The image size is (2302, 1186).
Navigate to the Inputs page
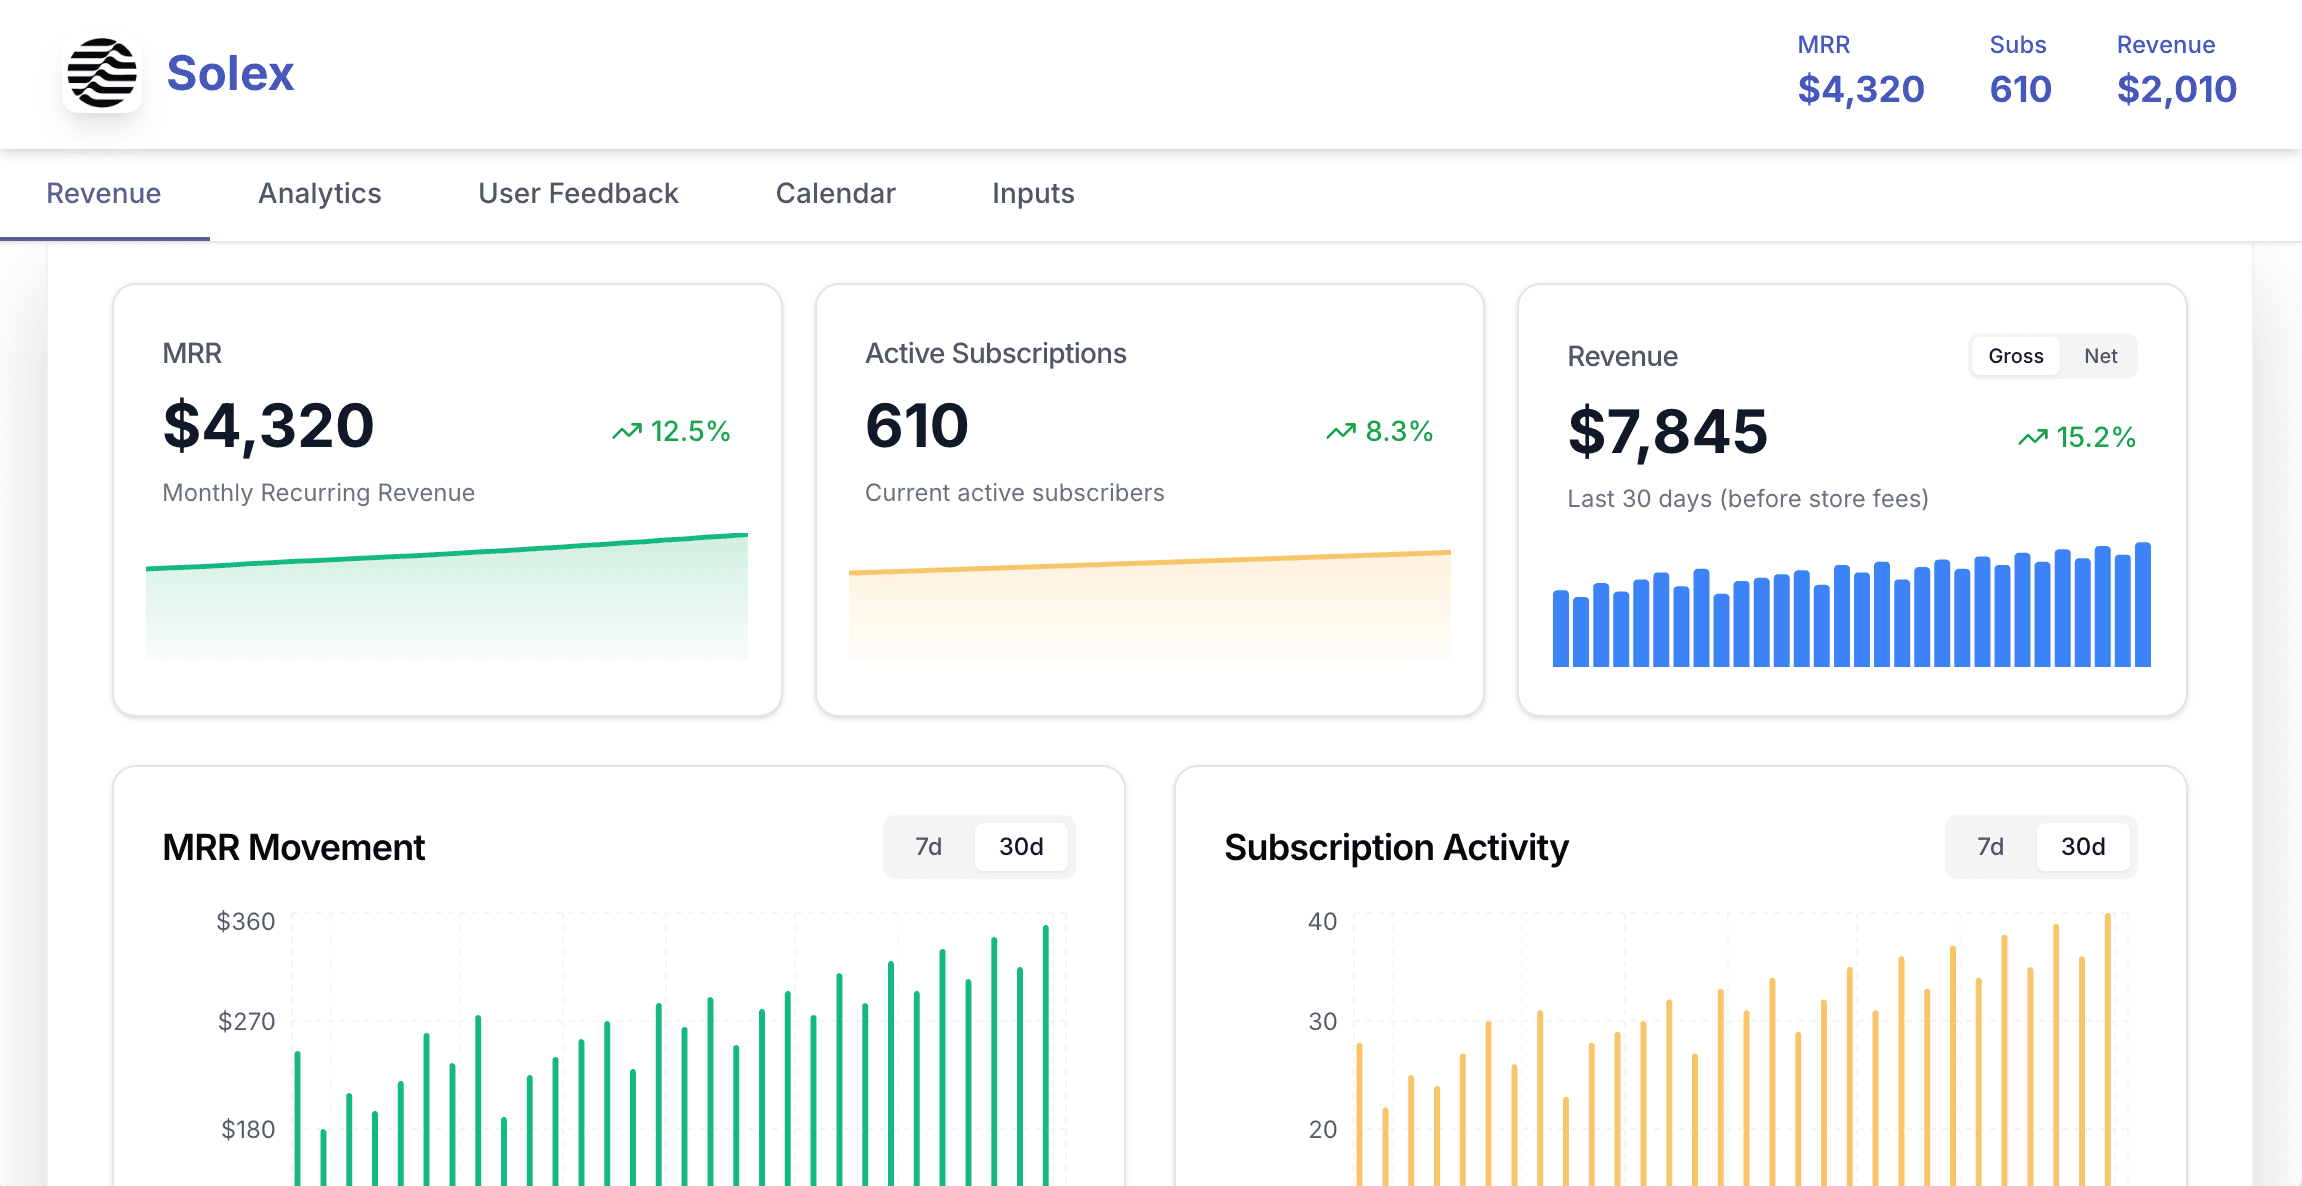pyautogui.click(x=1032, y=194)
